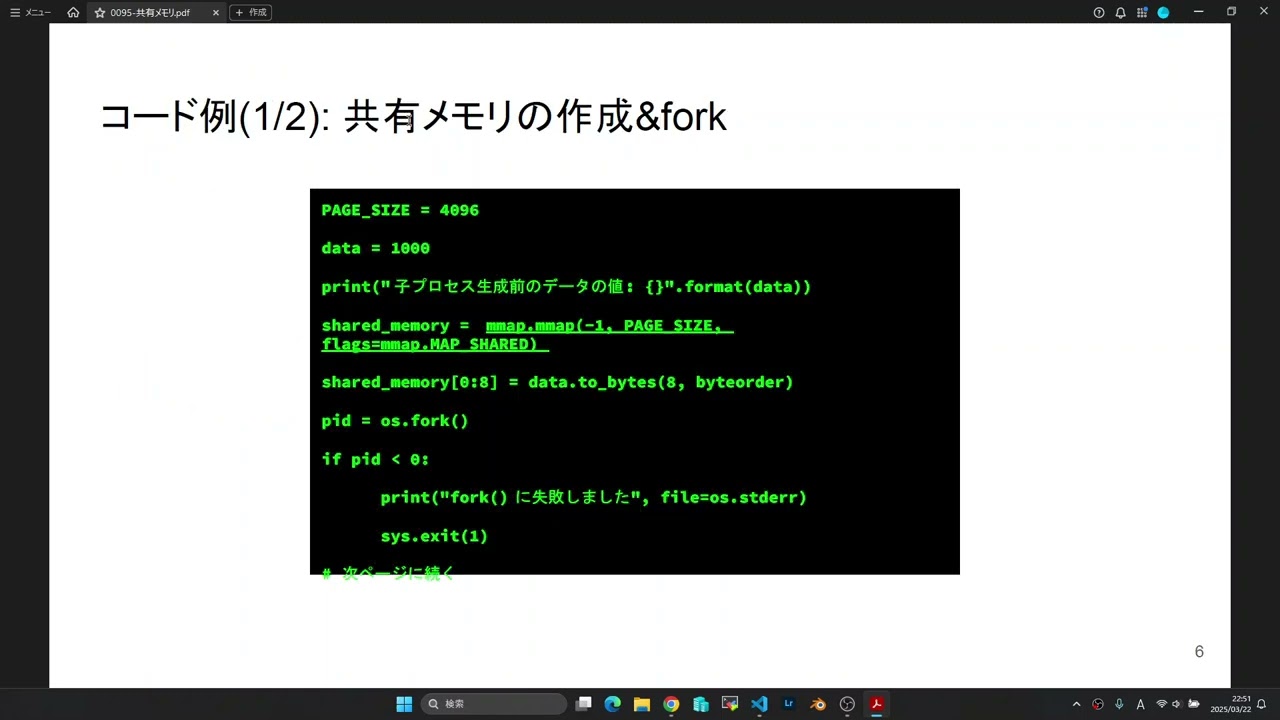Open the Windows notification bell

pyautogui.click(x=1262, y=704)
